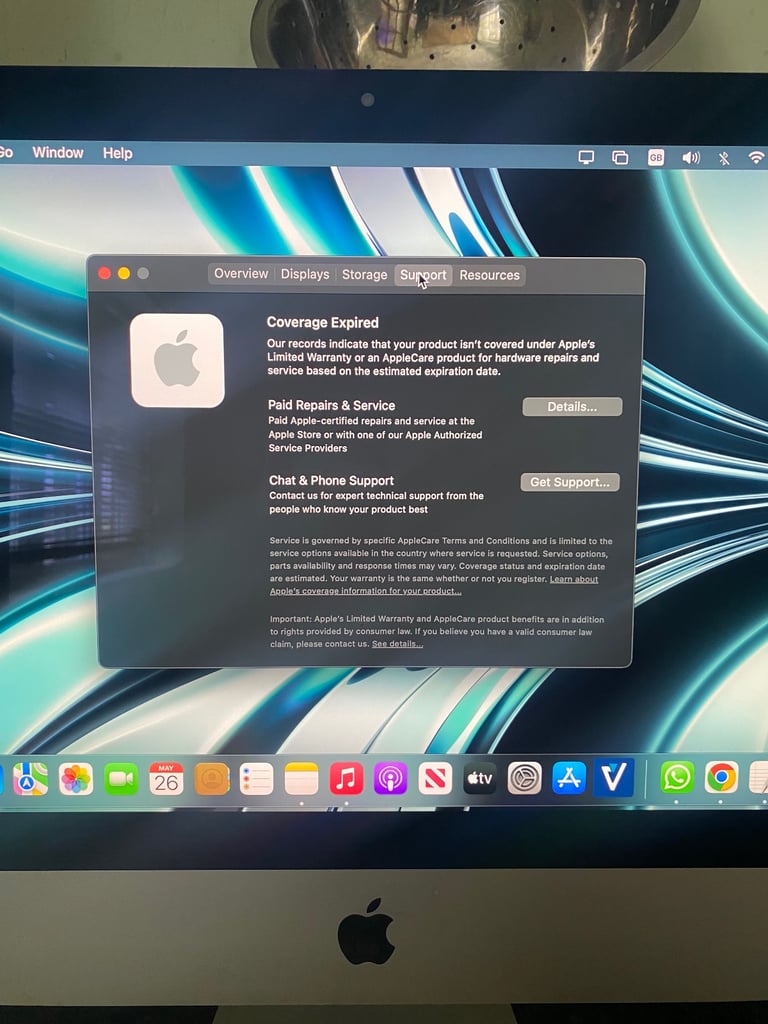Launch WhatsApp from the dock

tap(677, 777)
